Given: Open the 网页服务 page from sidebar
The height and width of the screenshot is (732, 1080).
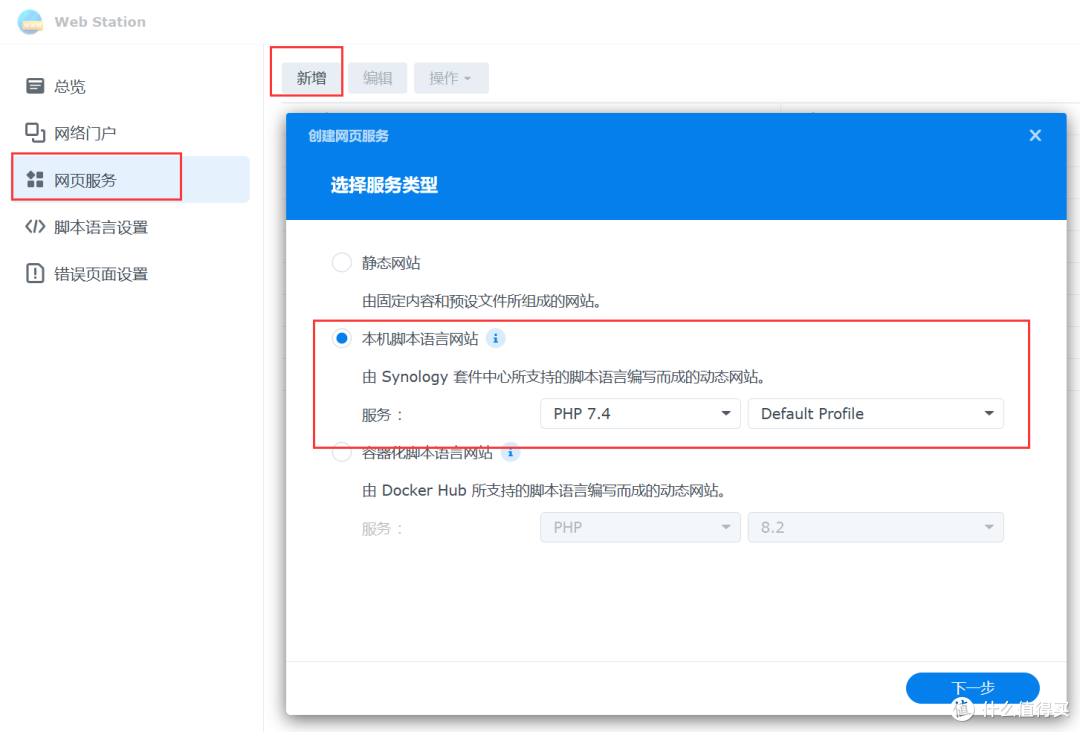Looking at the screenshot, I should pyautogui.click(x=95, y=176).
